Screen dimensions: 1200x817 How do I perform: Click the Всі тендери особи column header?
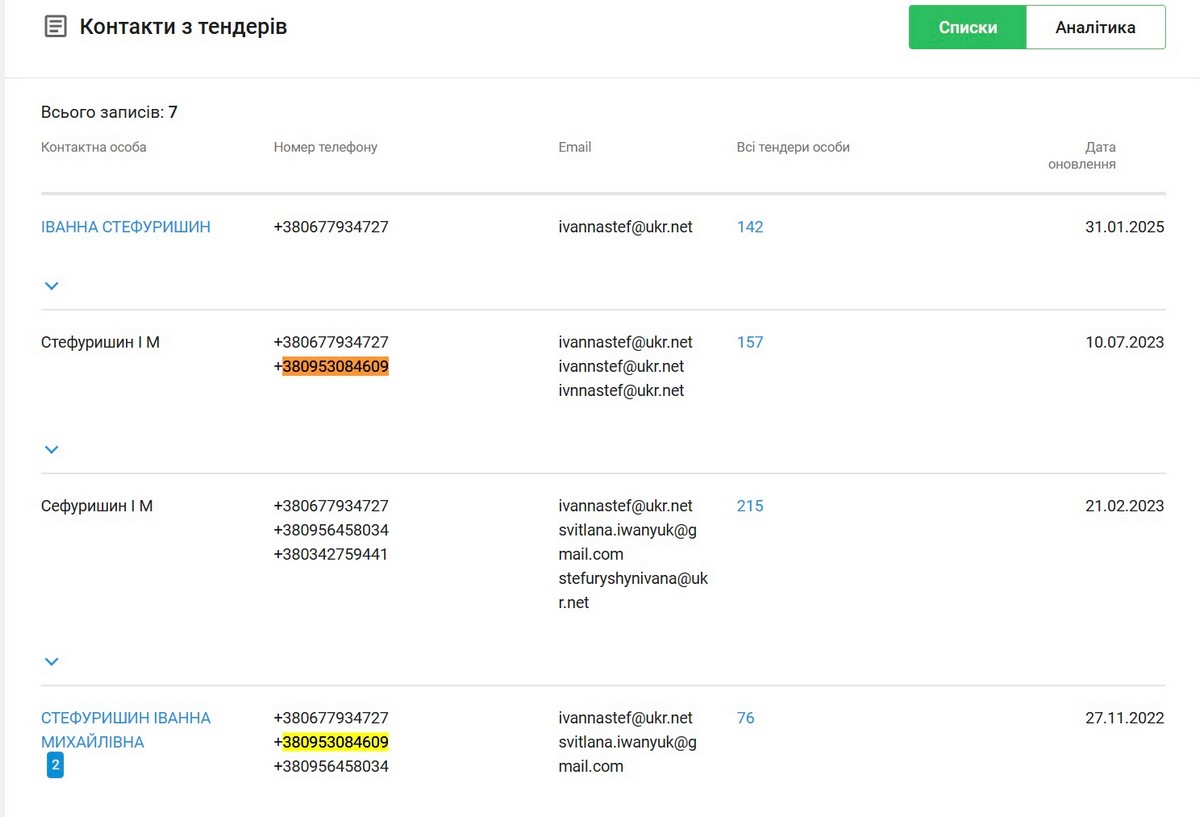pyautogui.click(x=793, y=147)
